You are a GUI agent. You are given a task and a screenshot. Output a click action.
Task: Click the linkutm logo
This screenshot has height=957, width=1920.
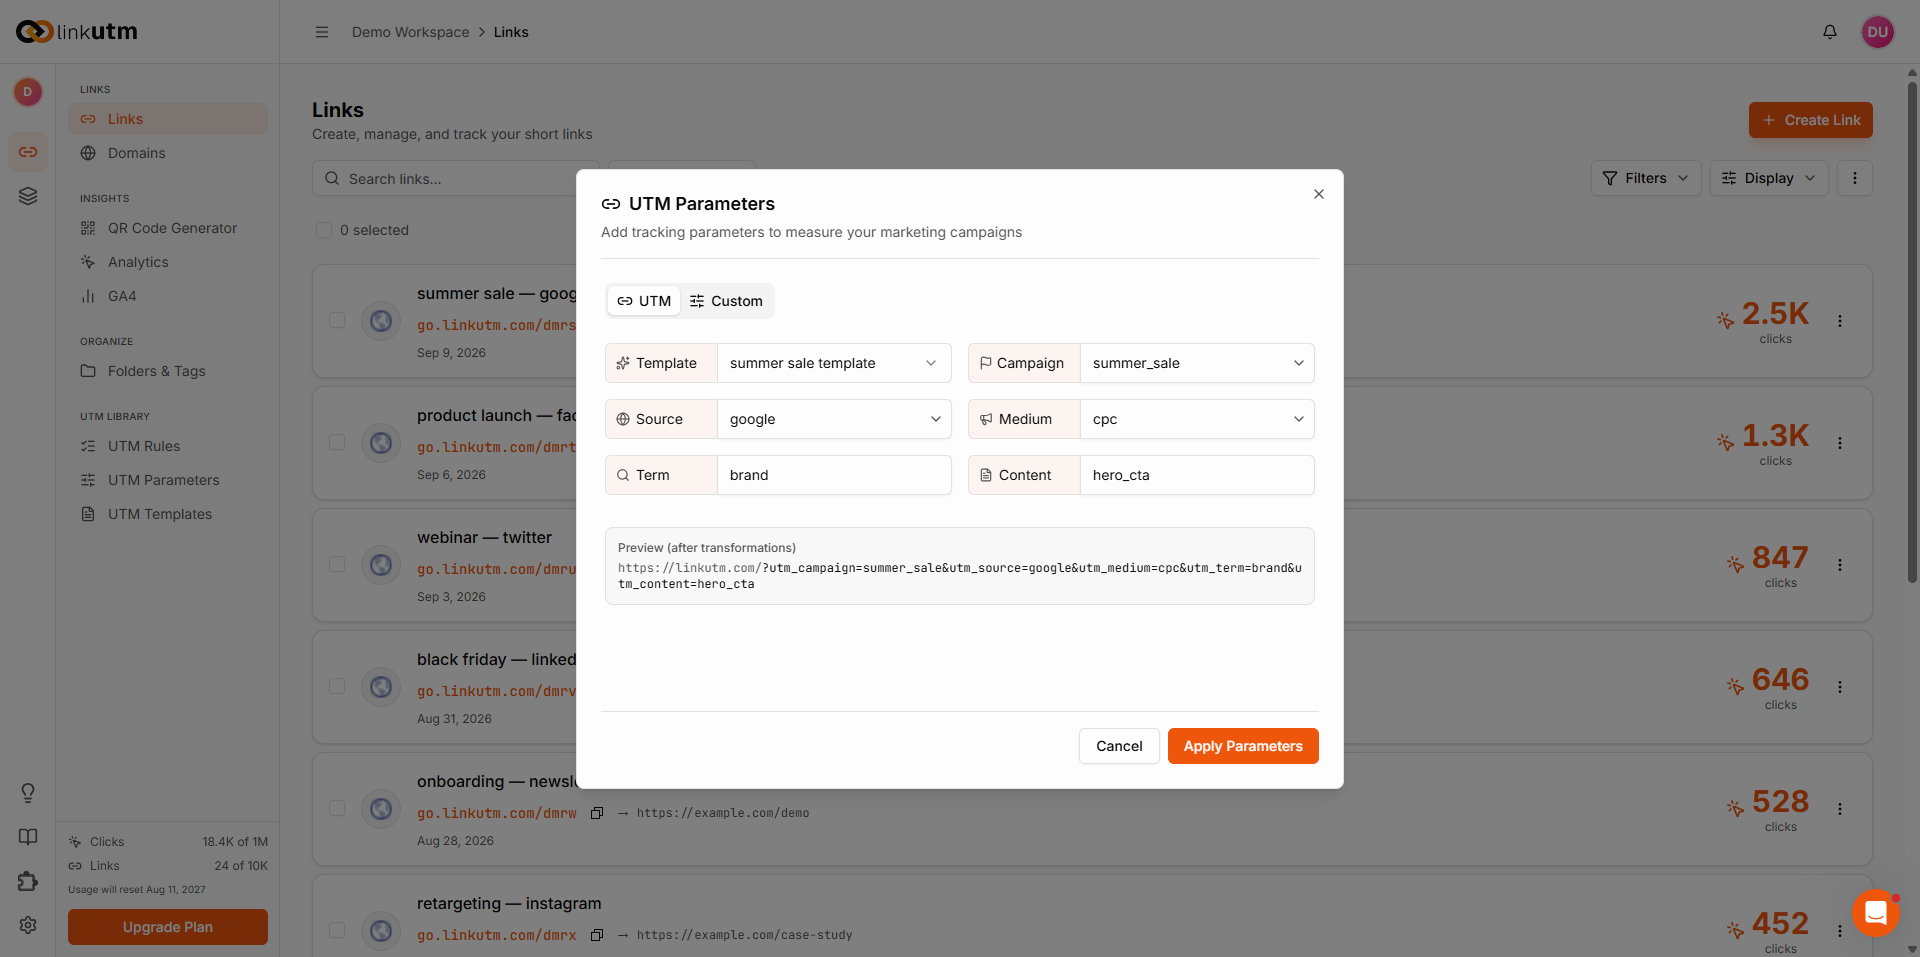coord(77,32)
